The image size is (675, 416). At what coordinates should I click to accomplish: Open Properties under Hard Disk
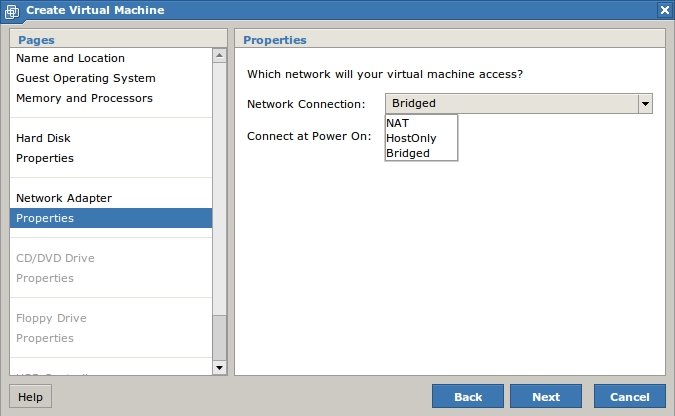(x=111, y=158)
